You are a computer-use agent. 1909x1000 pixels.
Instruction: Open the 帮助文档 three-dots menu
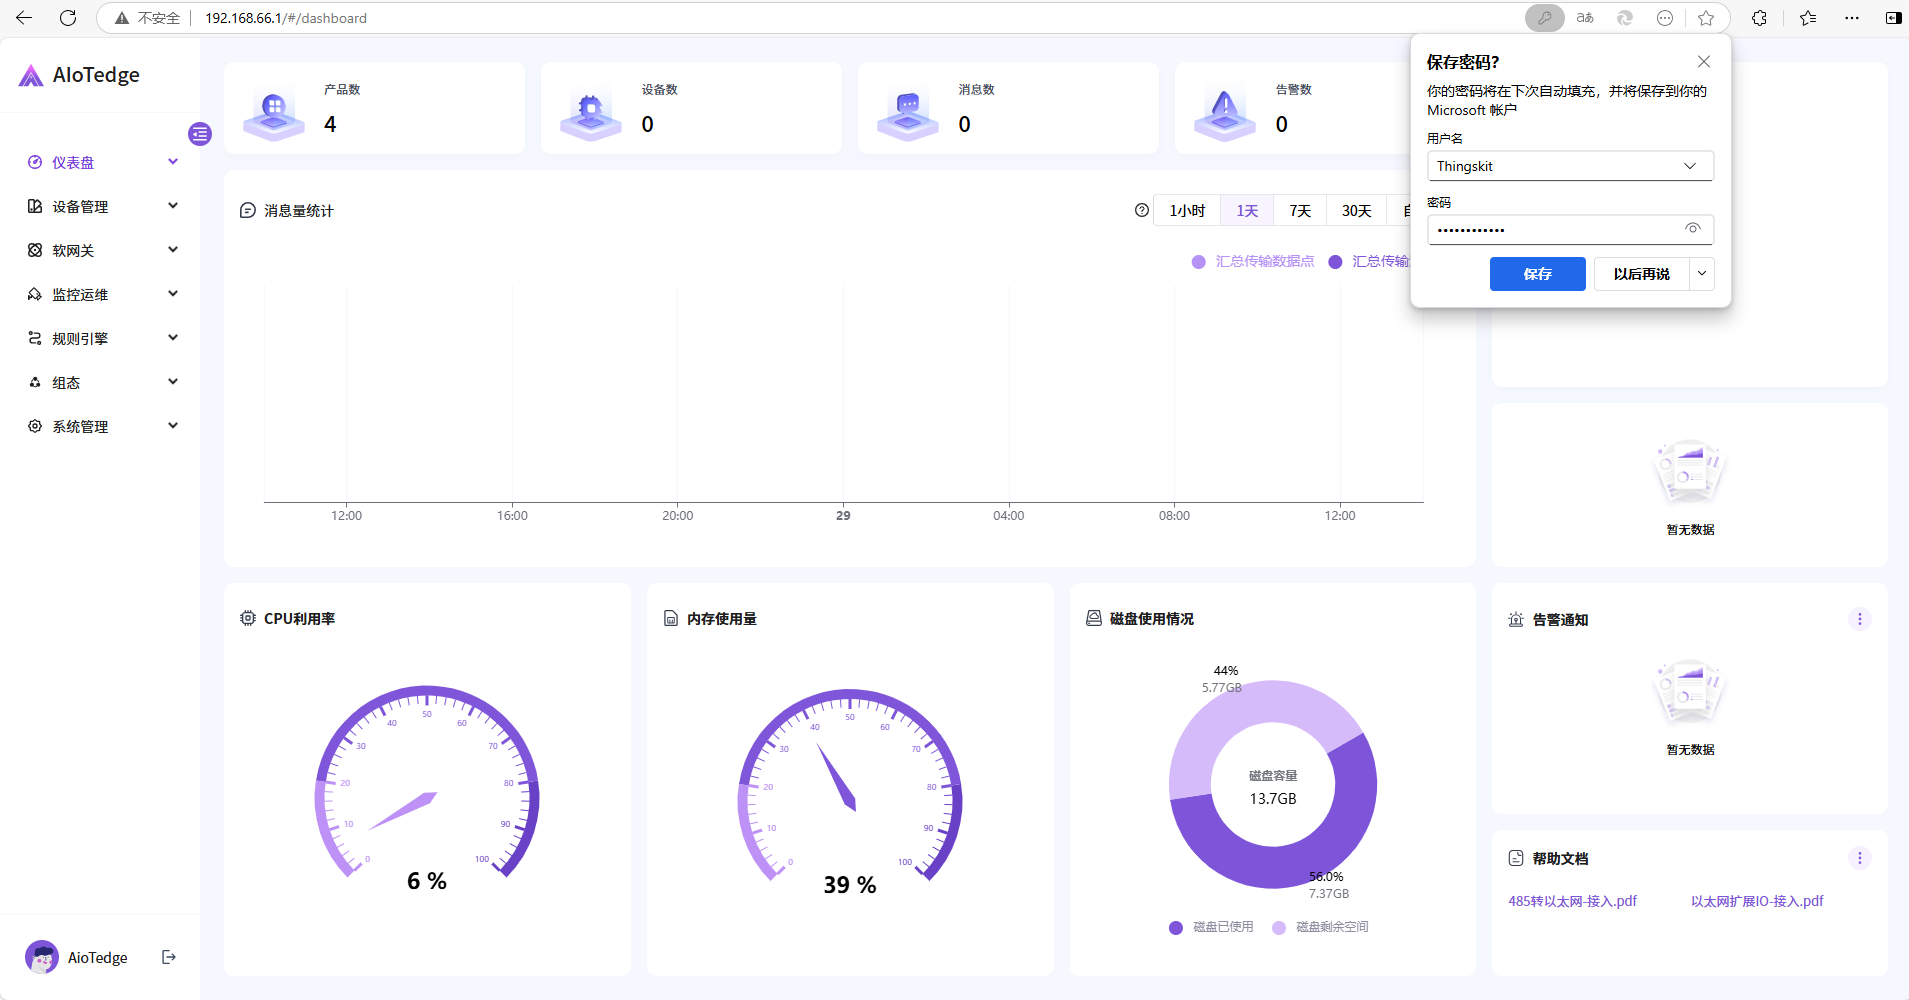1859,858
